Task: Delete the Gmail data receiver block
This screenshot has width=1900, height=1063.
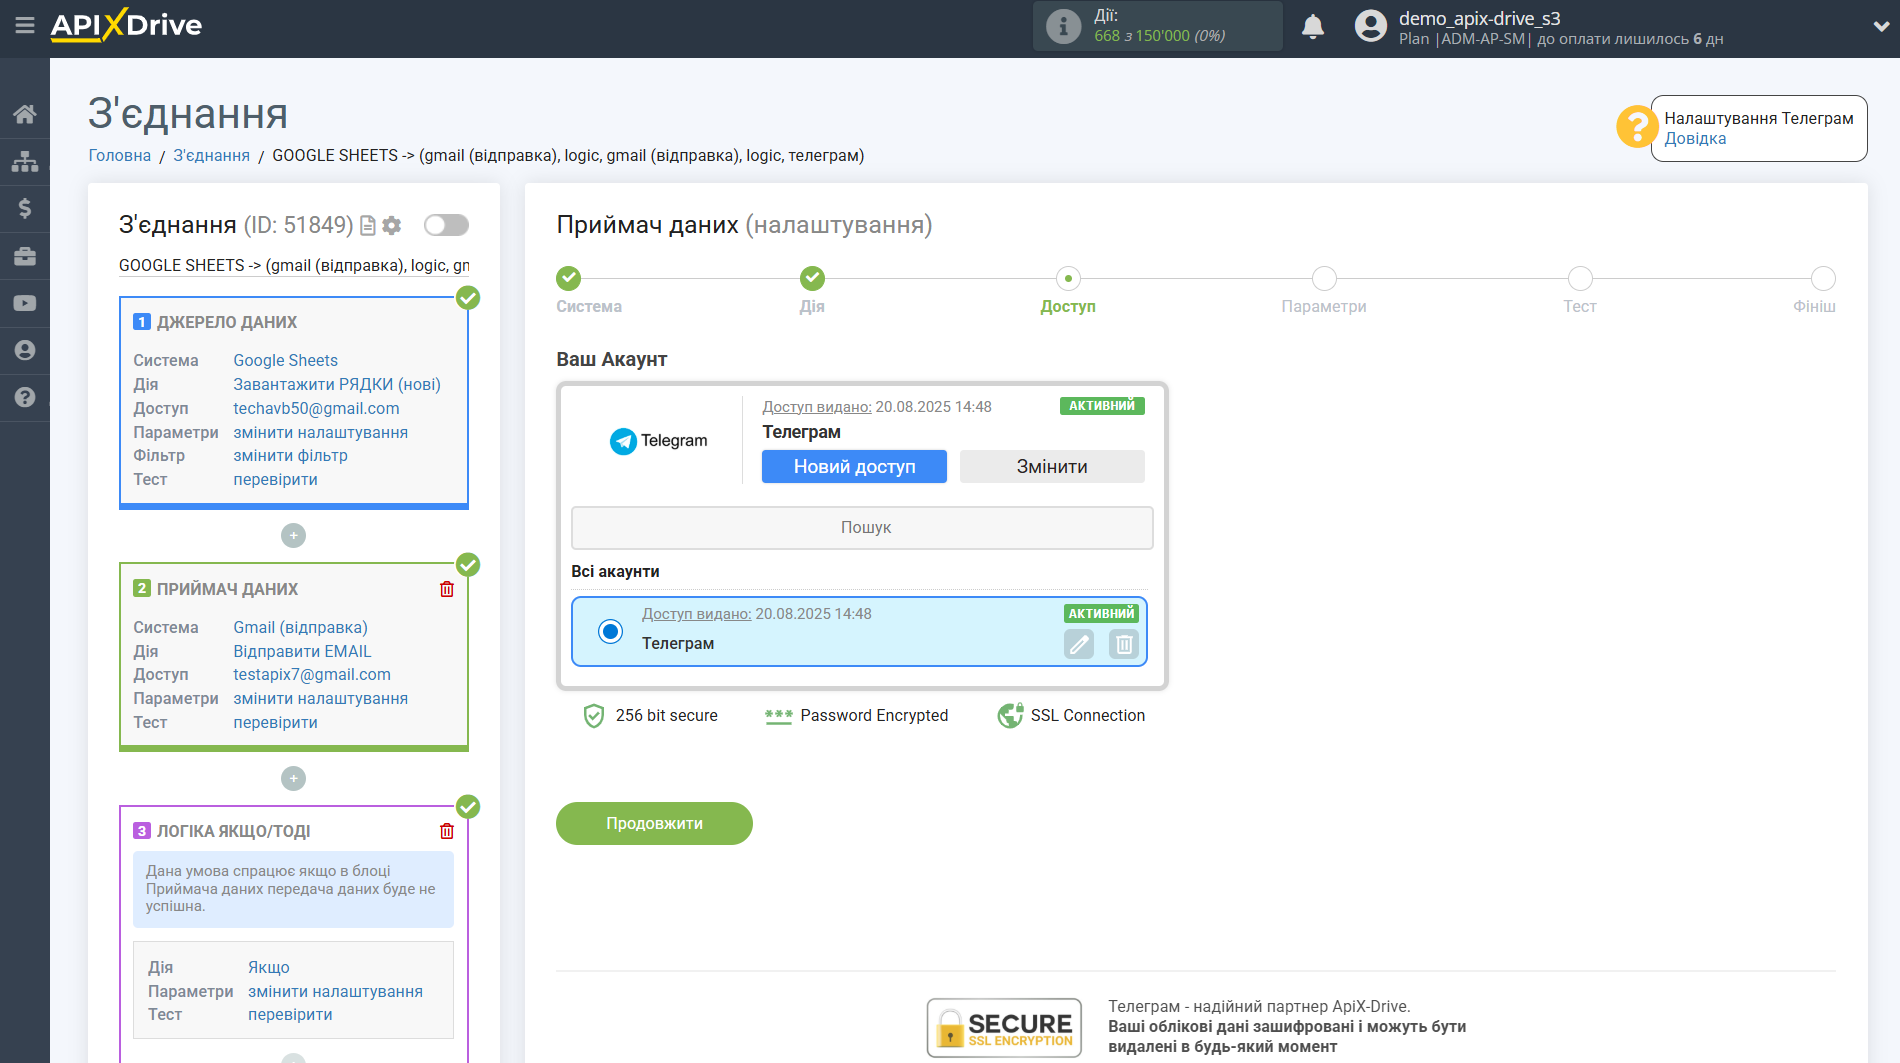Action: pos(447,589)
